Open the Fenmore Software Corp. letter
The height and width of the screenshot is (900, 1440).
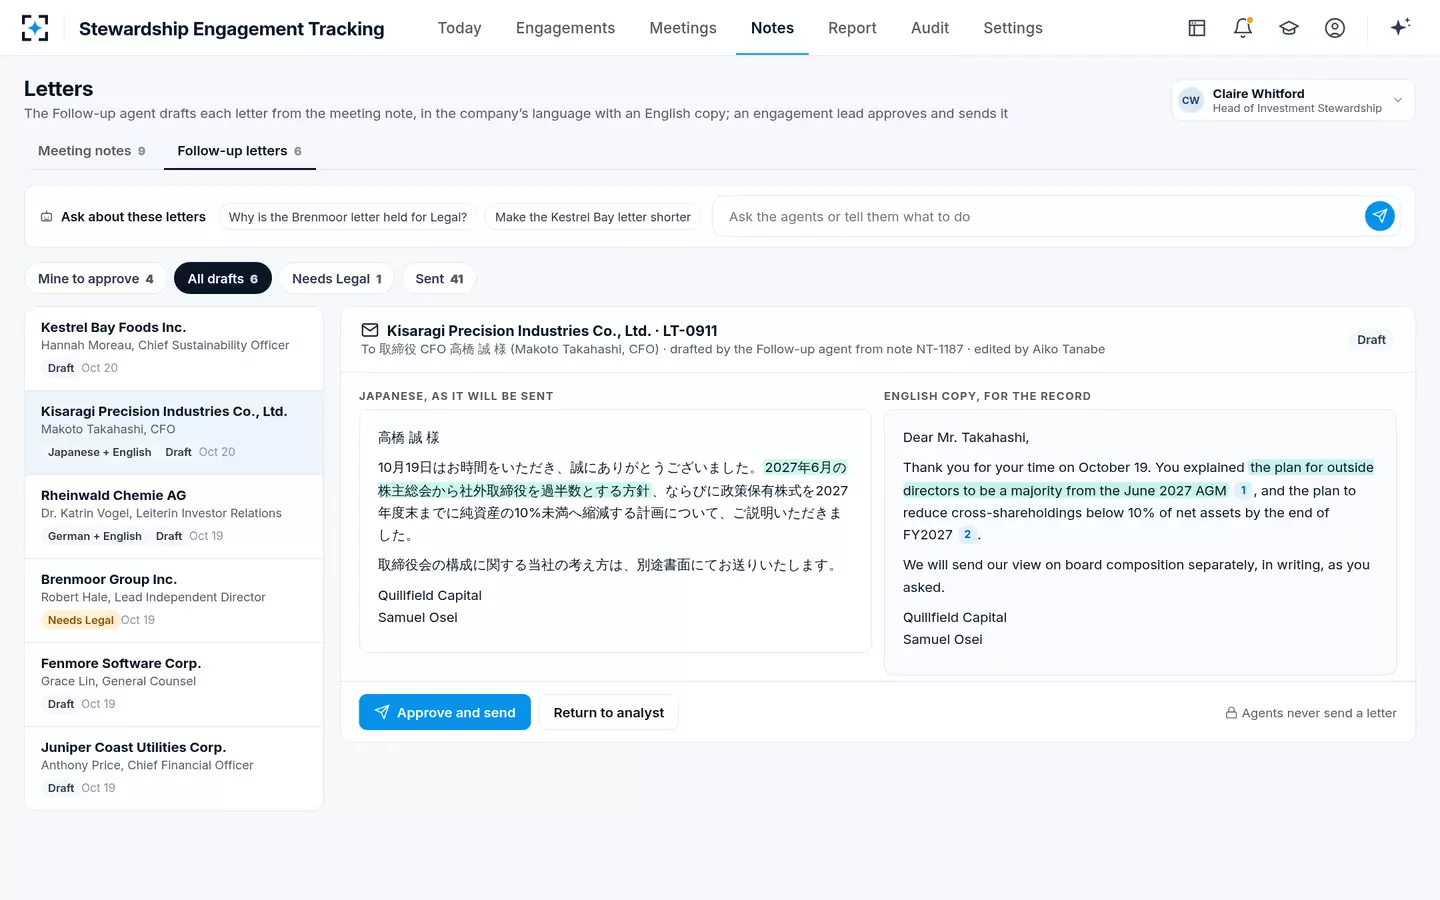pos(174,684)
